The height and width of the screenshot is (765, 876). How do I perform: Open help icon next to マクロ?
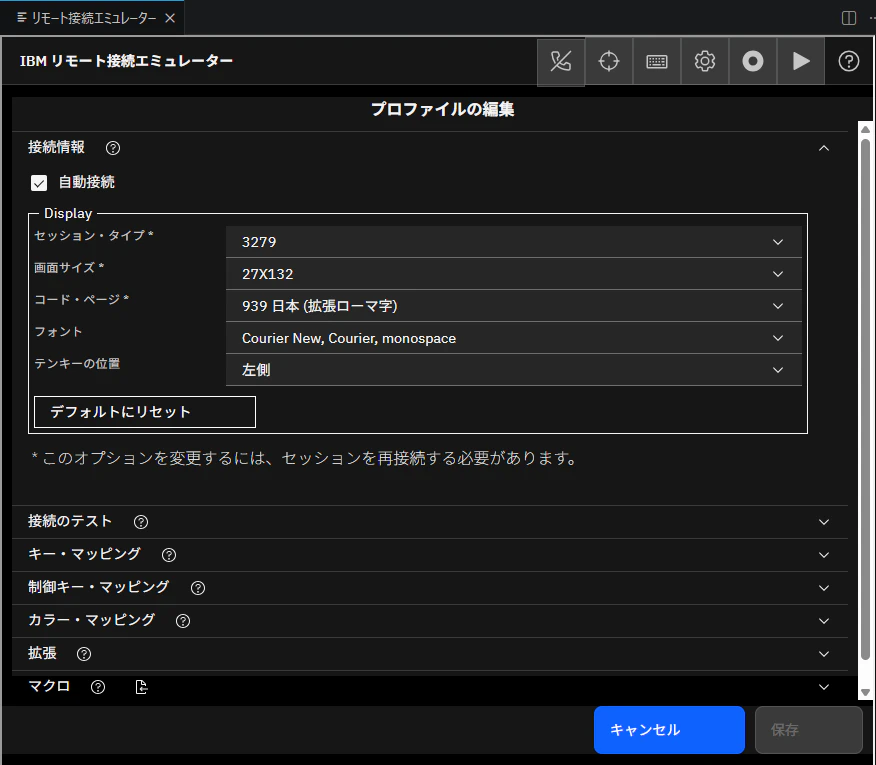tap(98, 687)
